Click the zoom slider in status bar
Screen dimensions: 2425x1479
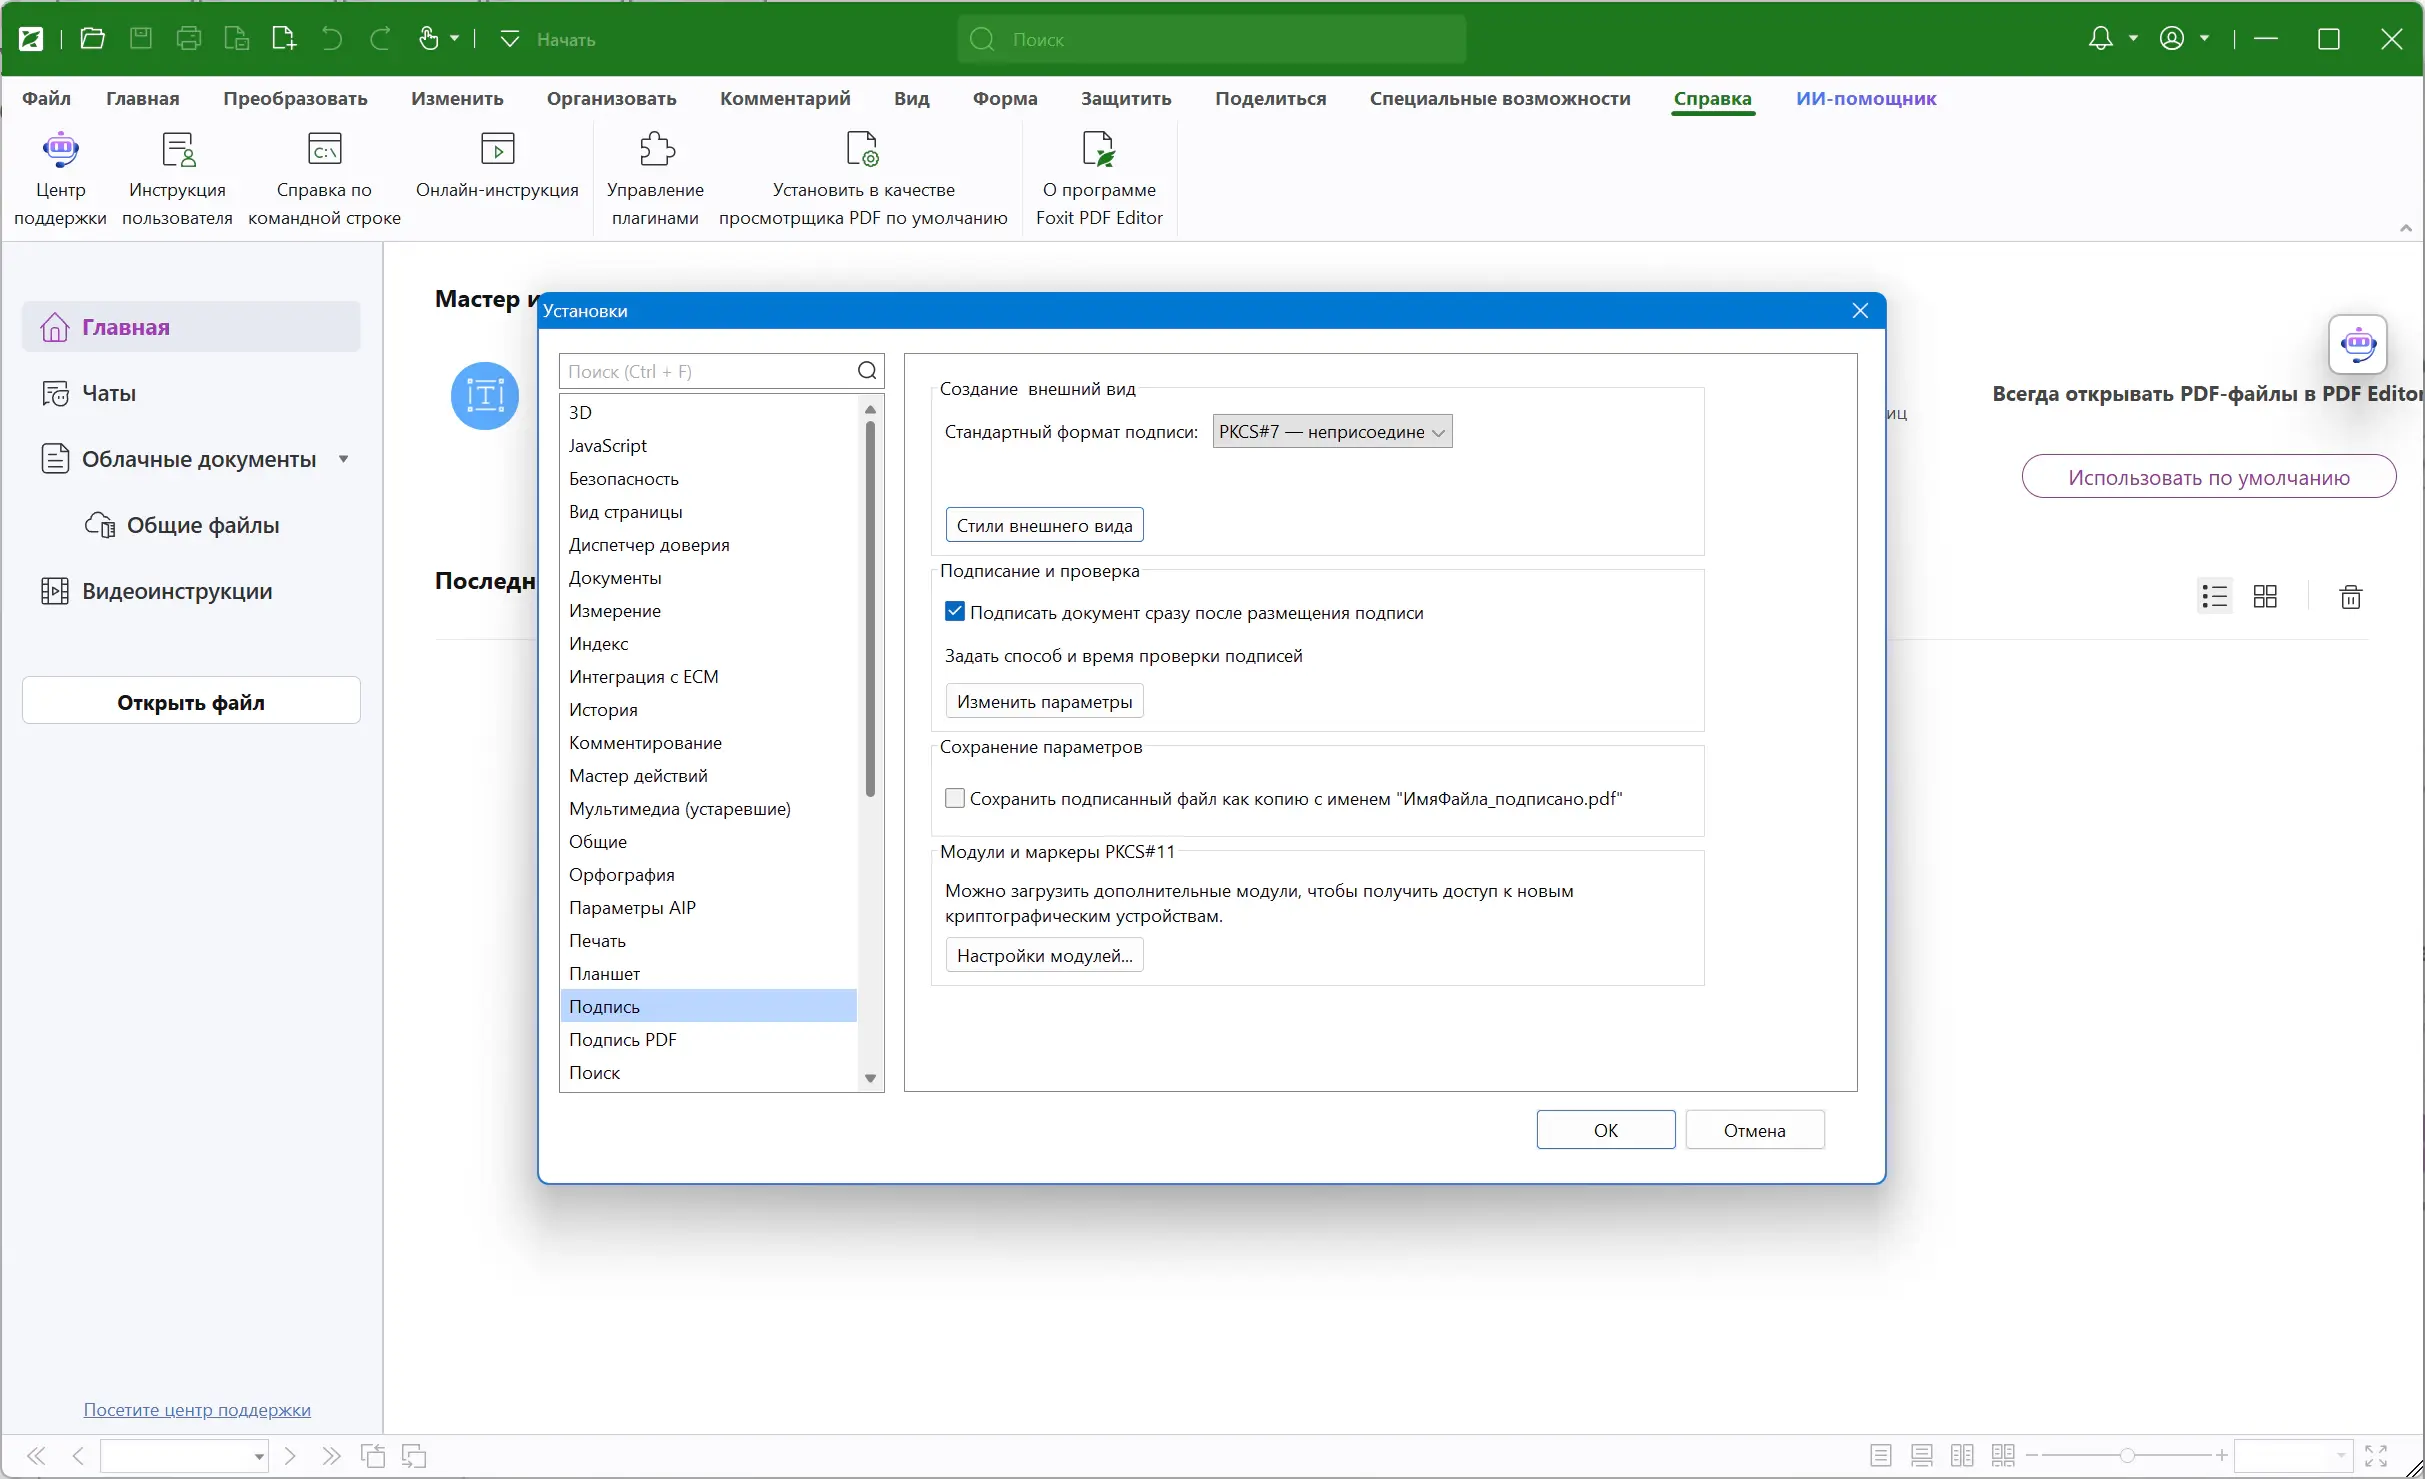pyautogui.click(x=2127, y=1456)
